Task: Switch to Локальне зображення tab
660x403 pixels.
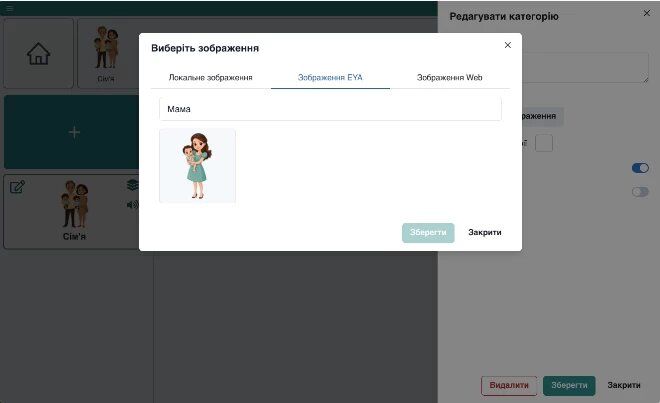Action: coord(210,77)
